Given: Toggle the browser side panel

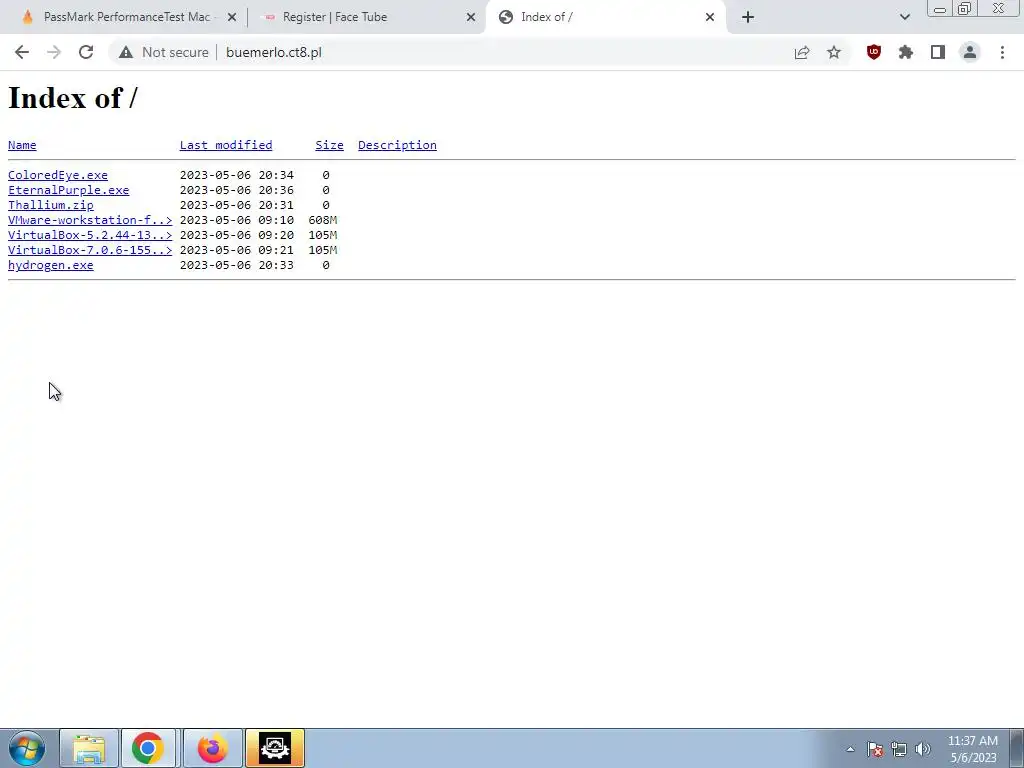Looking at the screenshot, I should pos(938,52).
